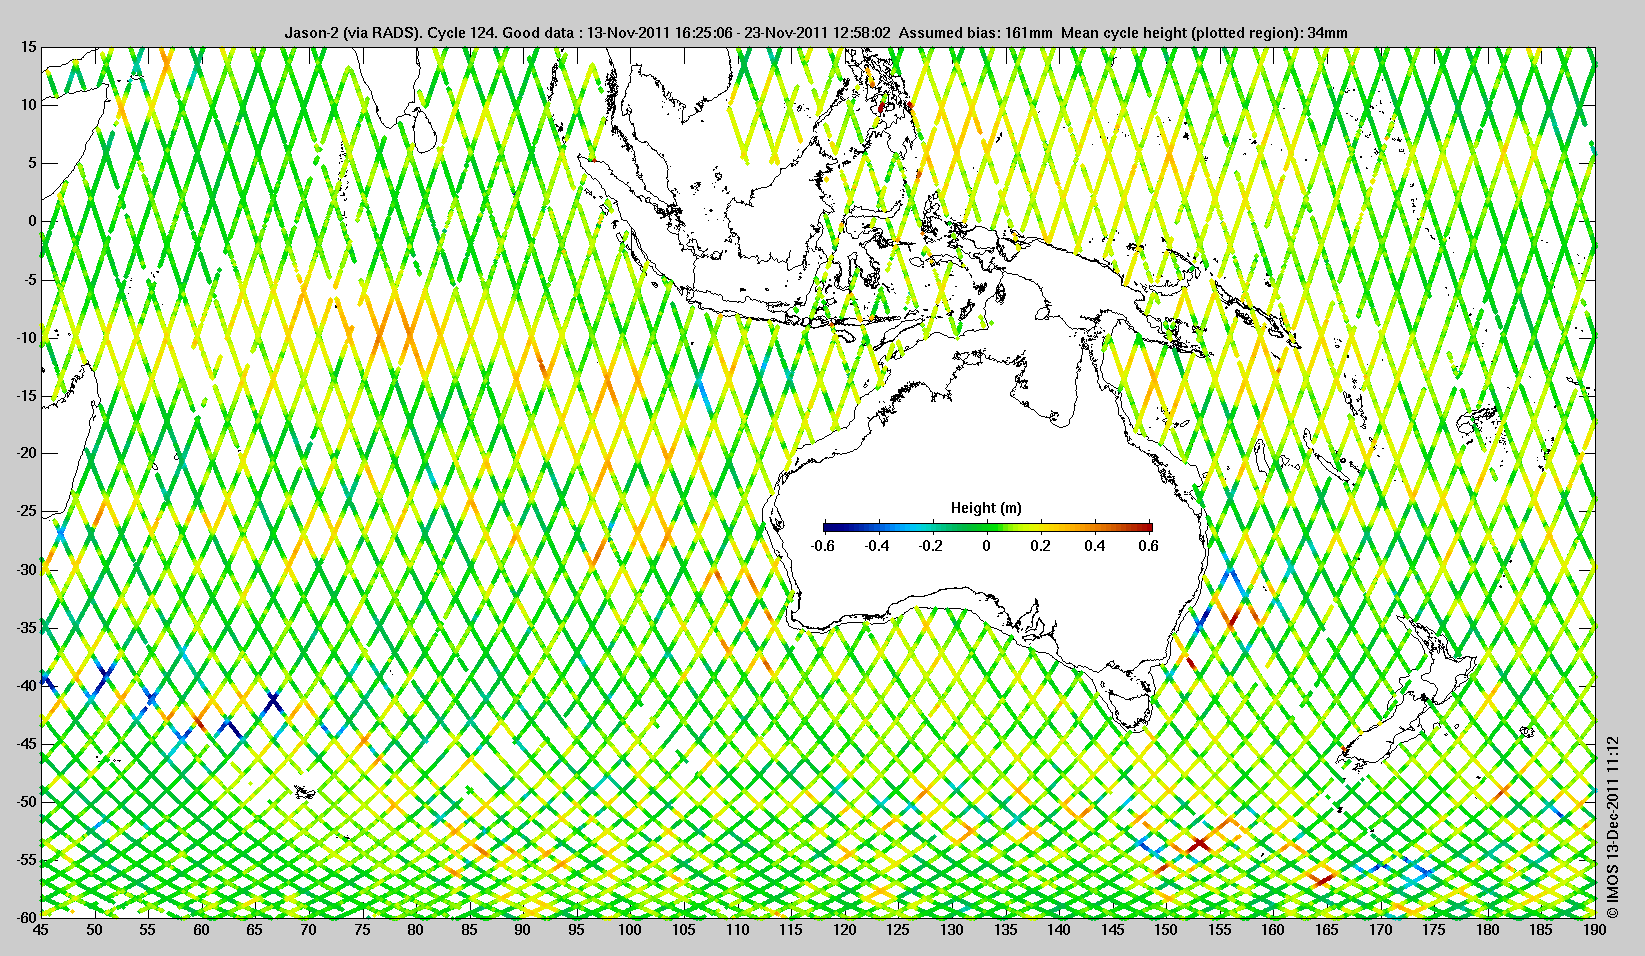Click the "170" longitude label on the bottom axis
This screenshot has width=1645, height=956.
[x=1379, y=930]
